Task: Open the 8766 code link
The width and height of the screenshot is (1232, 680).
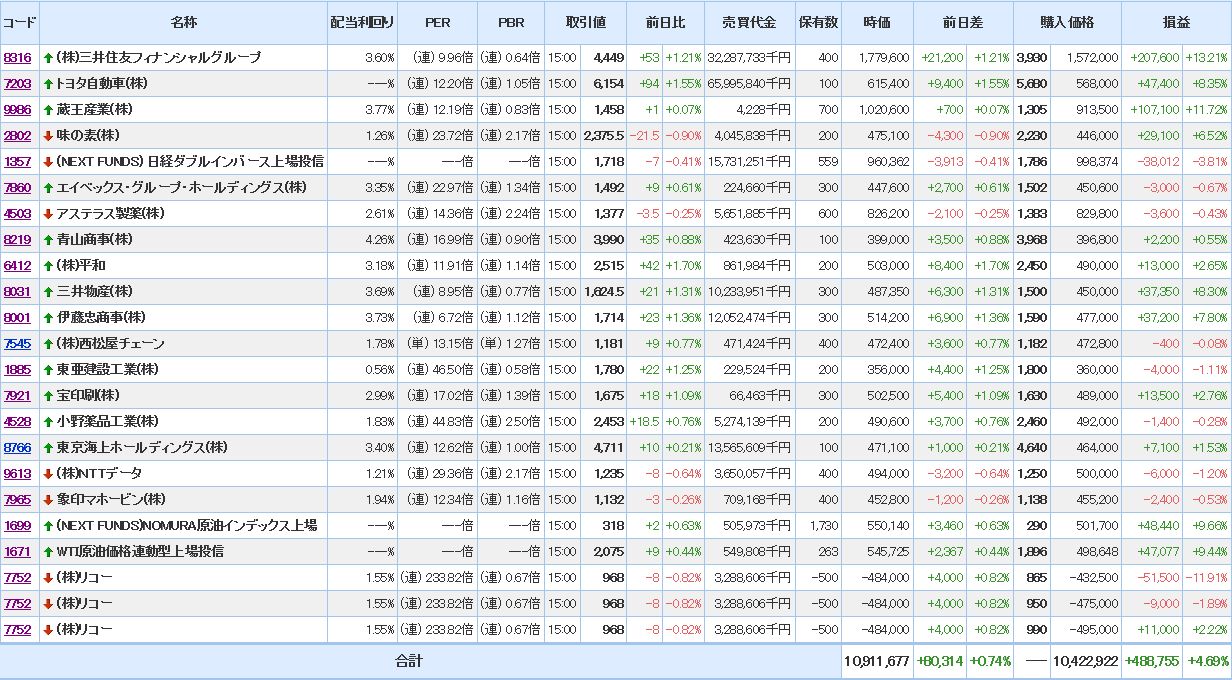Action: pyautogui.click(x=17, y=448)
